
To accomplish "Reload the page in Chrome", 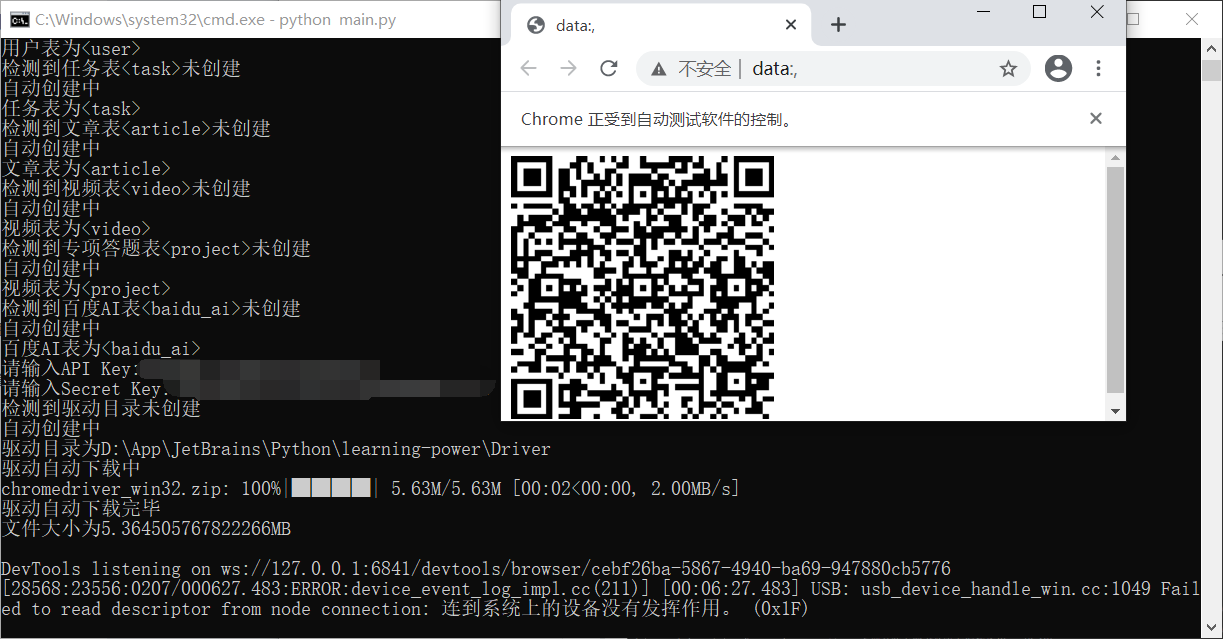I will pos(608,68).
